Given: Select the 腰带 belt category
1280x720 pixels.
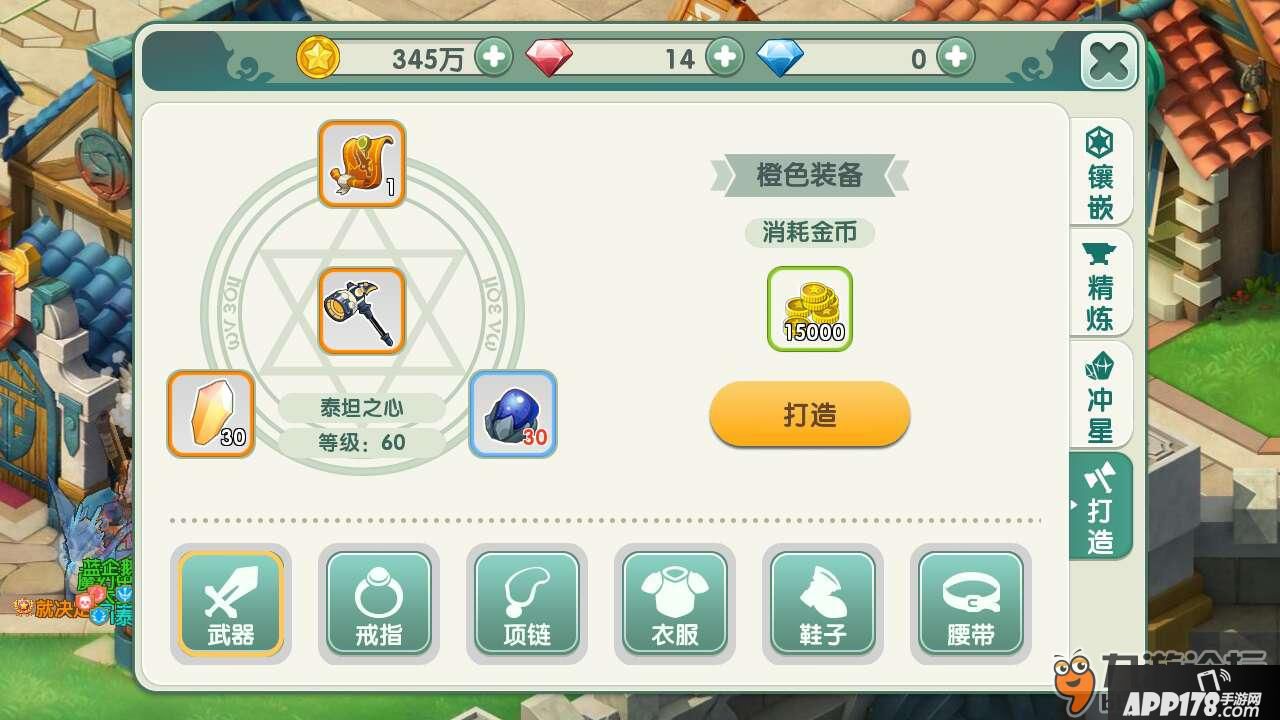Looking at the screenshot, I should click(971, 603).
